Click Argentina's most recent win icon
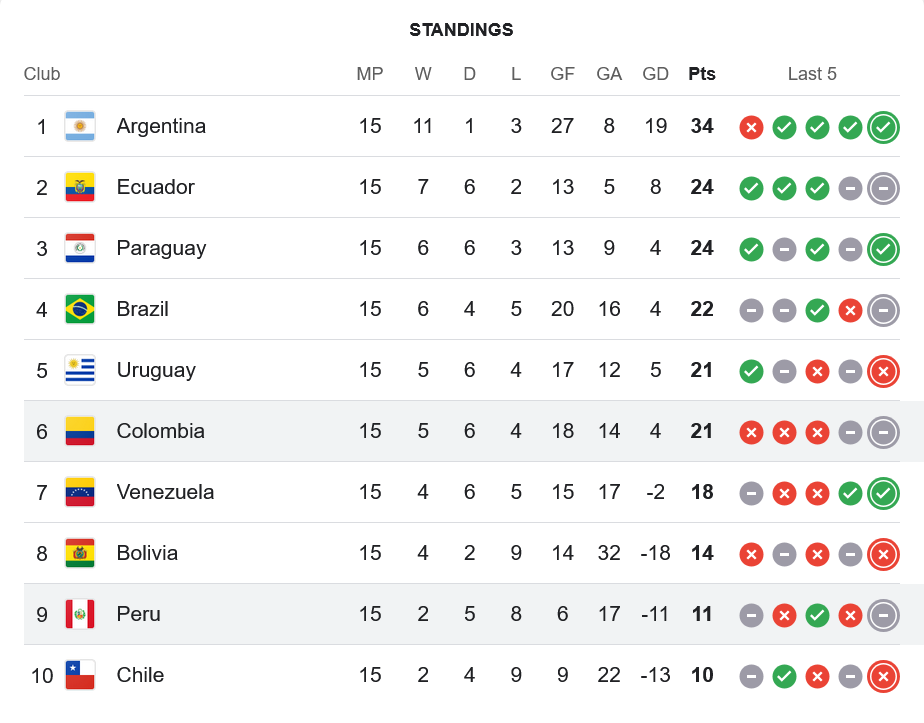The height and width of the screenshot is (723, 924). (883, 127)
